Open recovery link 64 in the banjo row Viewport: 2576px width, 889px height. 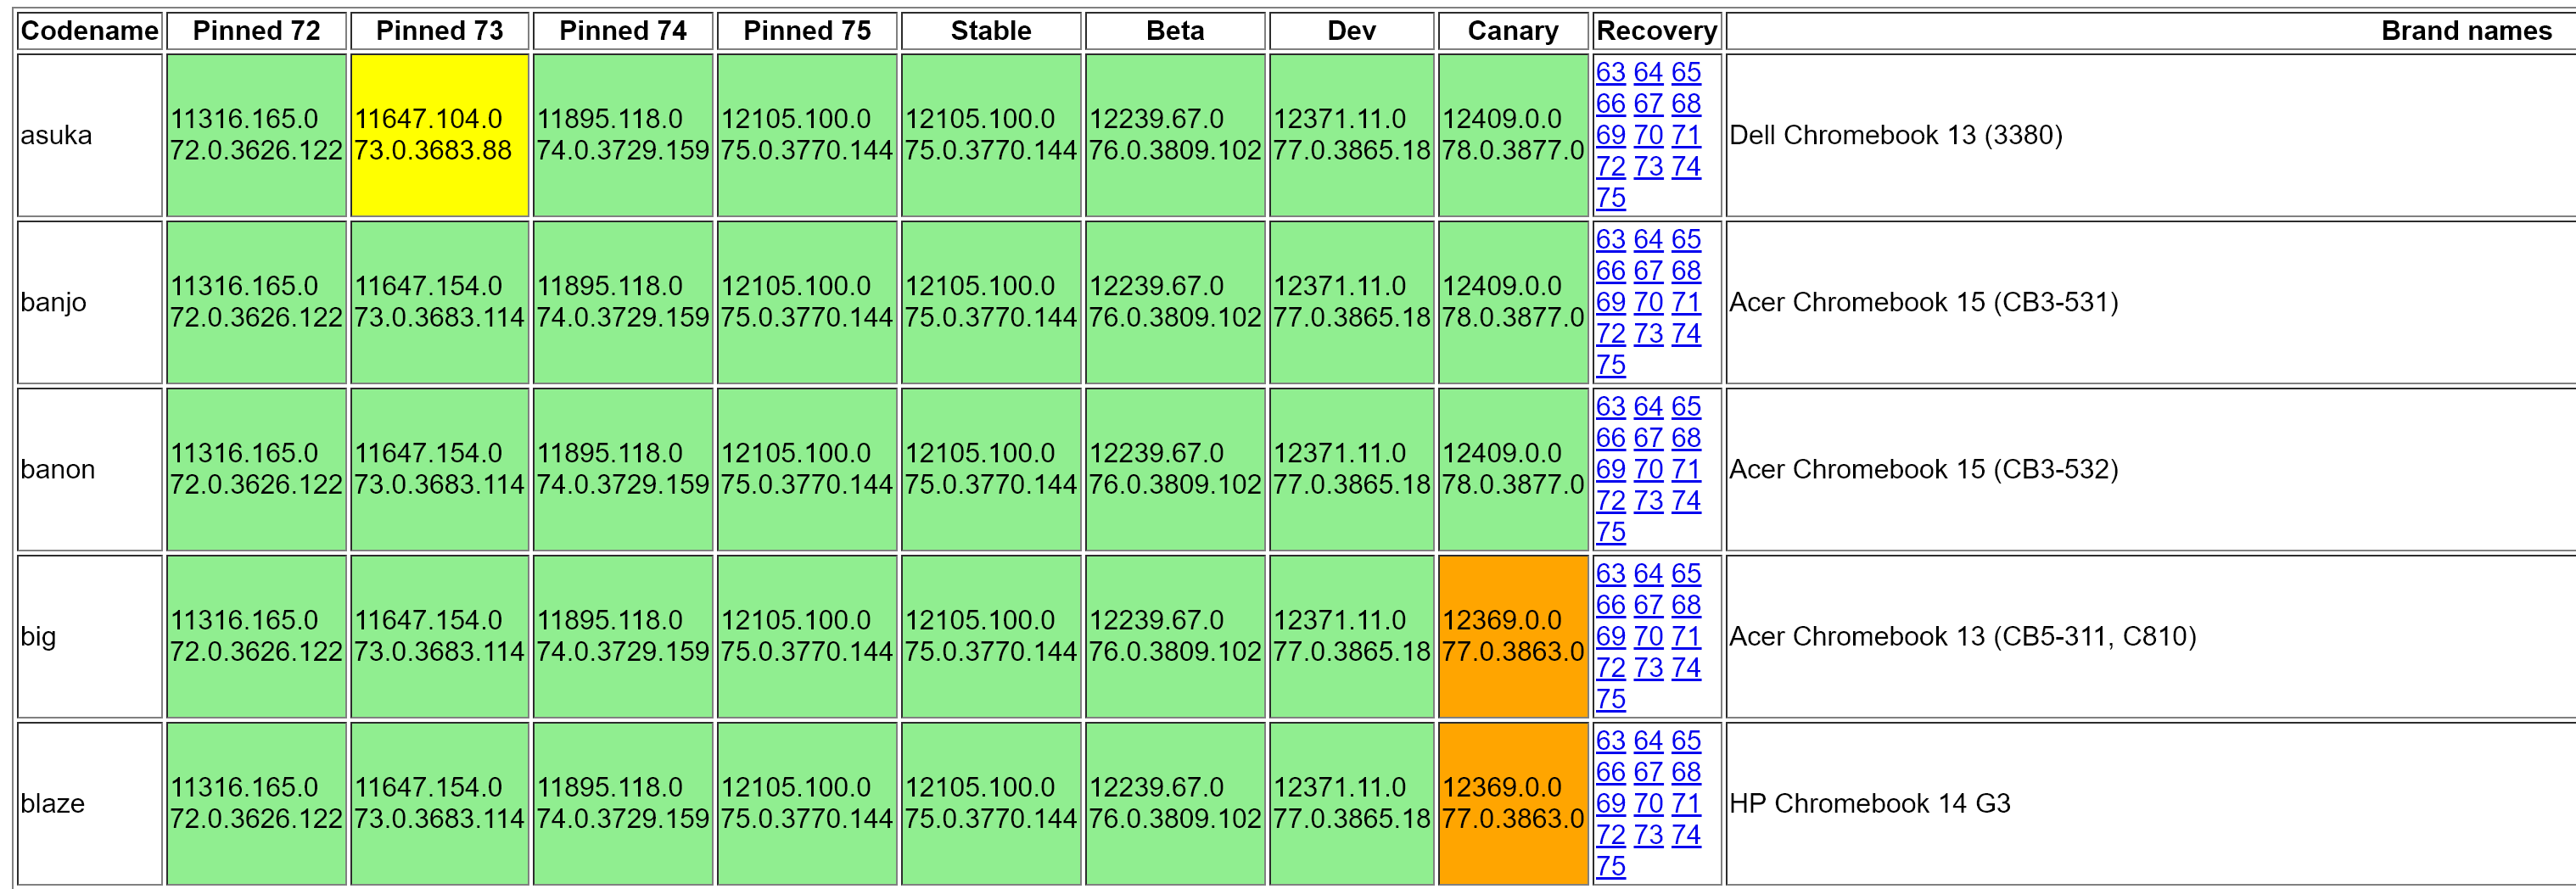pos(1648,240)
